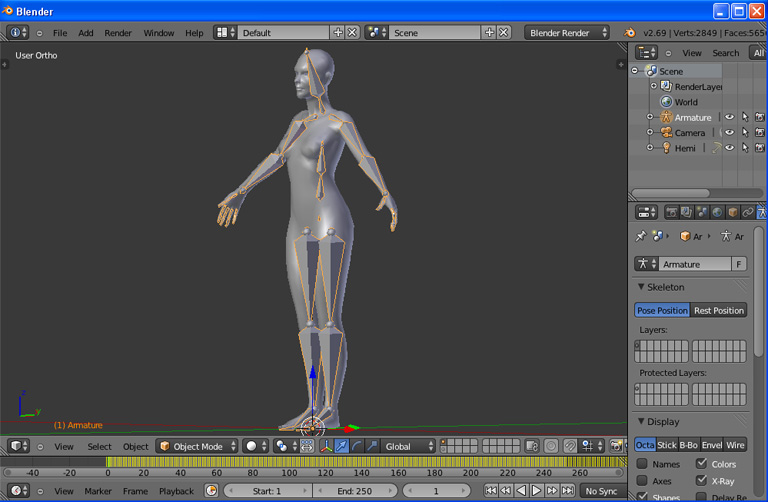Collapse the Skeleton panel

point(641,287)
